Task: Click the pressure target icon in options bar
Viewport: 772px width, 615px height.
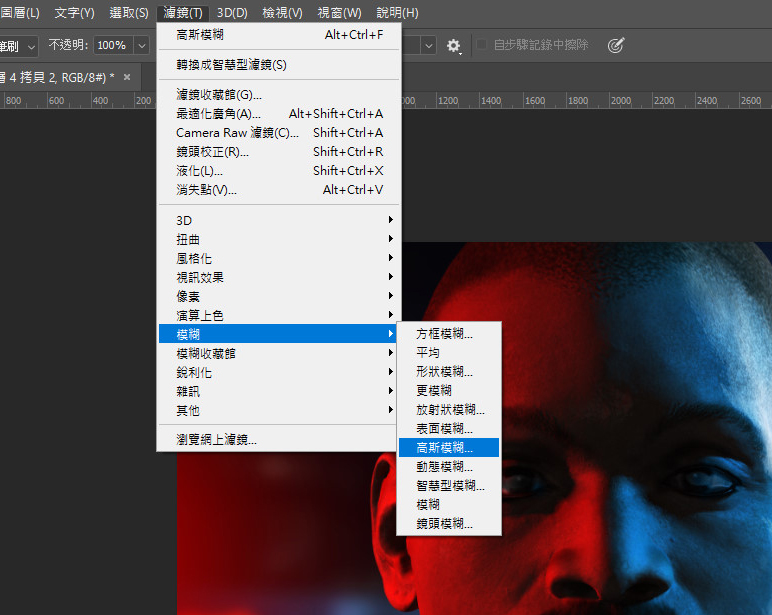Action: (615, 45)
